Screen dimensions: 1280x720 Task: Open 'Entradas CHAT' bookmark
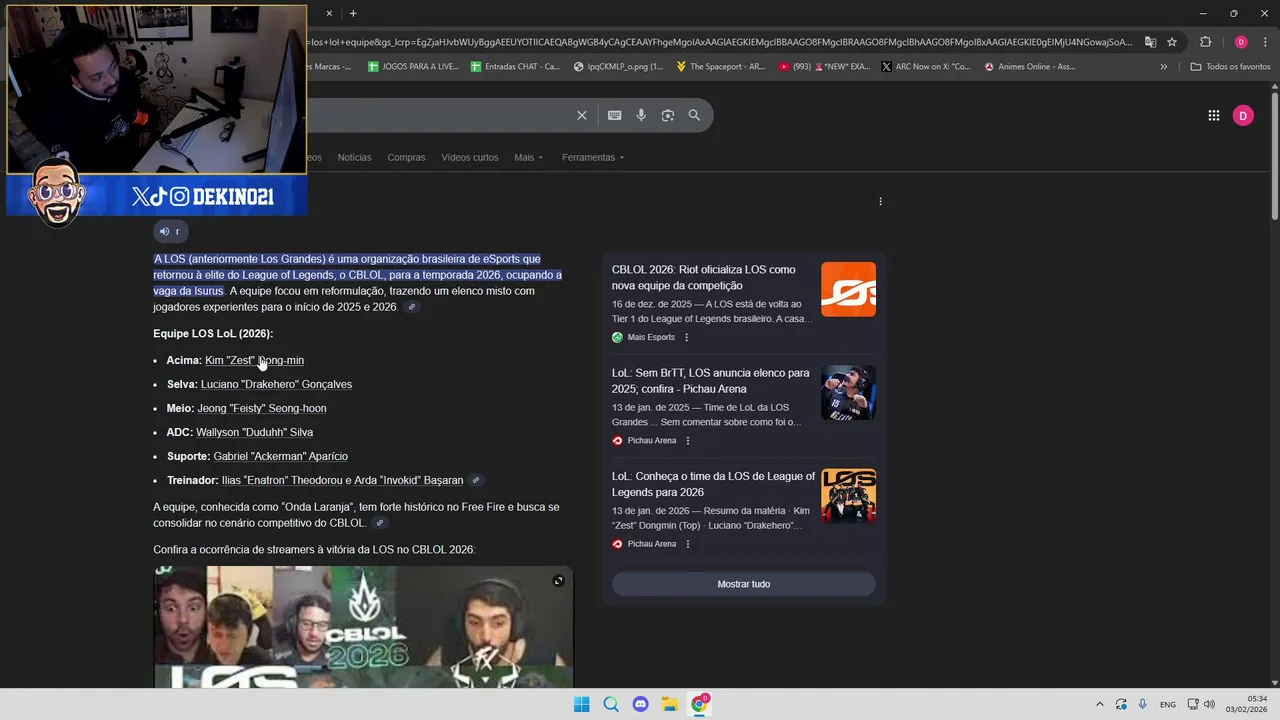pos(515,67)
